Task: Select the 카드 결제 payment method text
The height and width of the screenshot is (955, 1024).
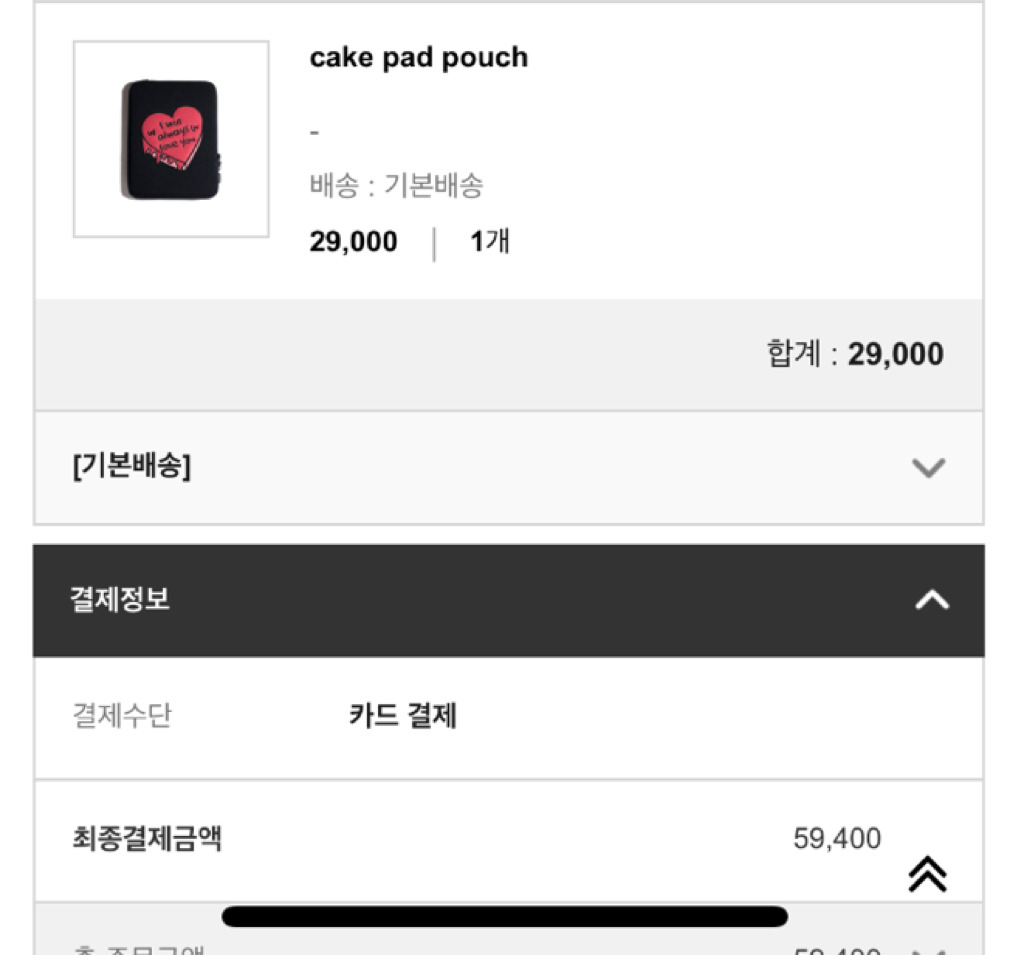Action: click(403, 716)
